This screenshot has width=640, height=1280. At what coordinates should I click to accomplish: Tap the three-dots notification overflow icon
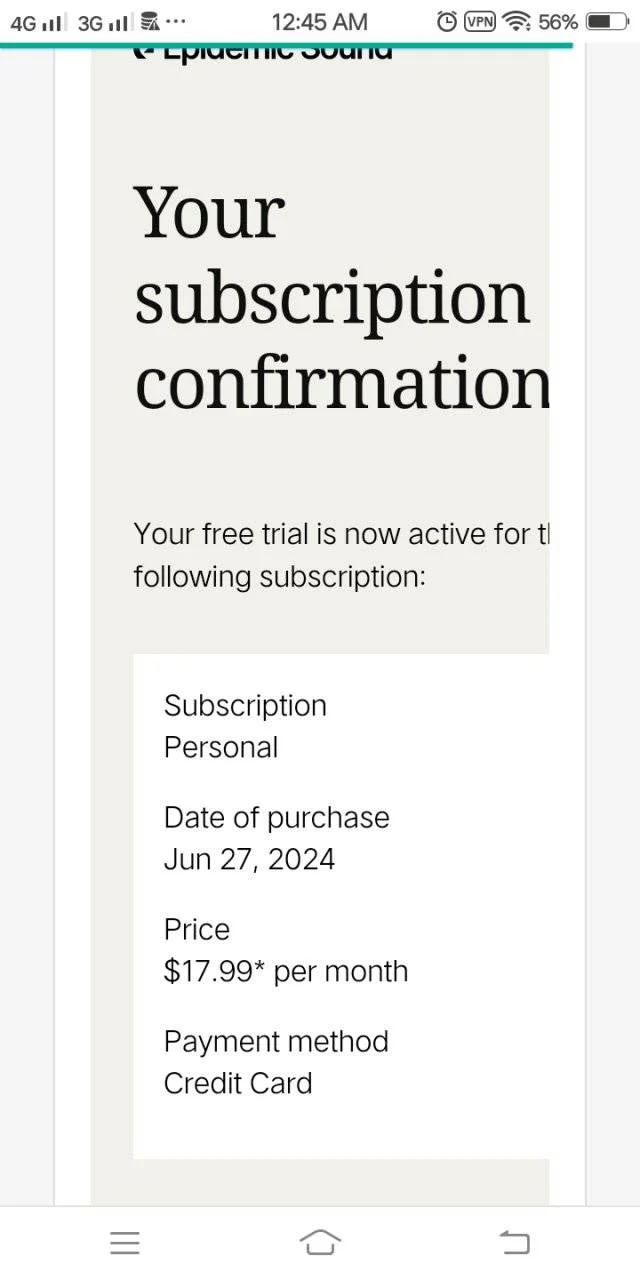point(175,21)
